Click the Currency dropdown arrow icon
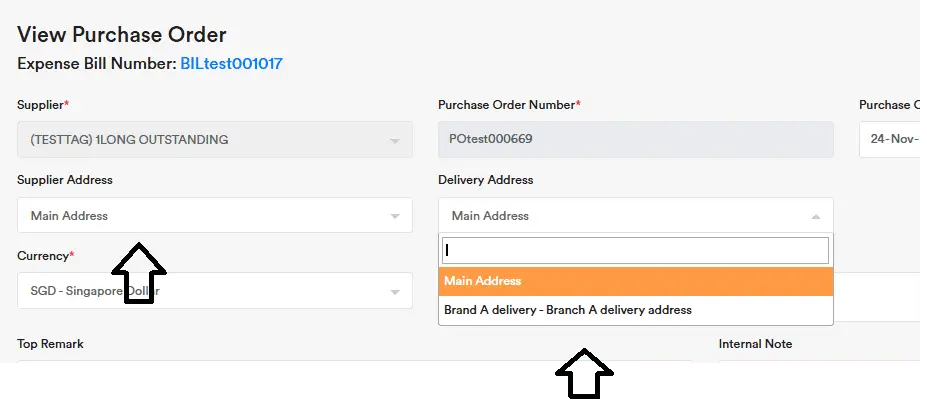The height and width of the screenshot is (416, 927). point(395,292)
